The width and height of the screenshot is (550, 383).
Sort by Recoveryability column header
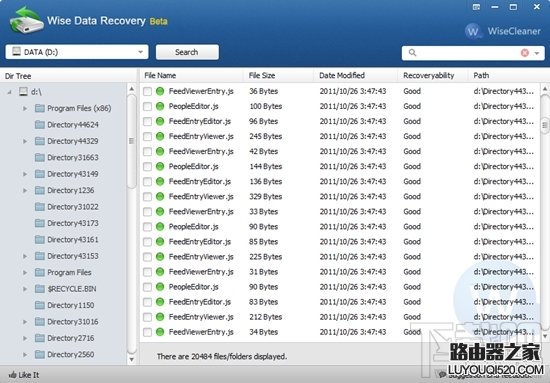click(x=433, y=75)
